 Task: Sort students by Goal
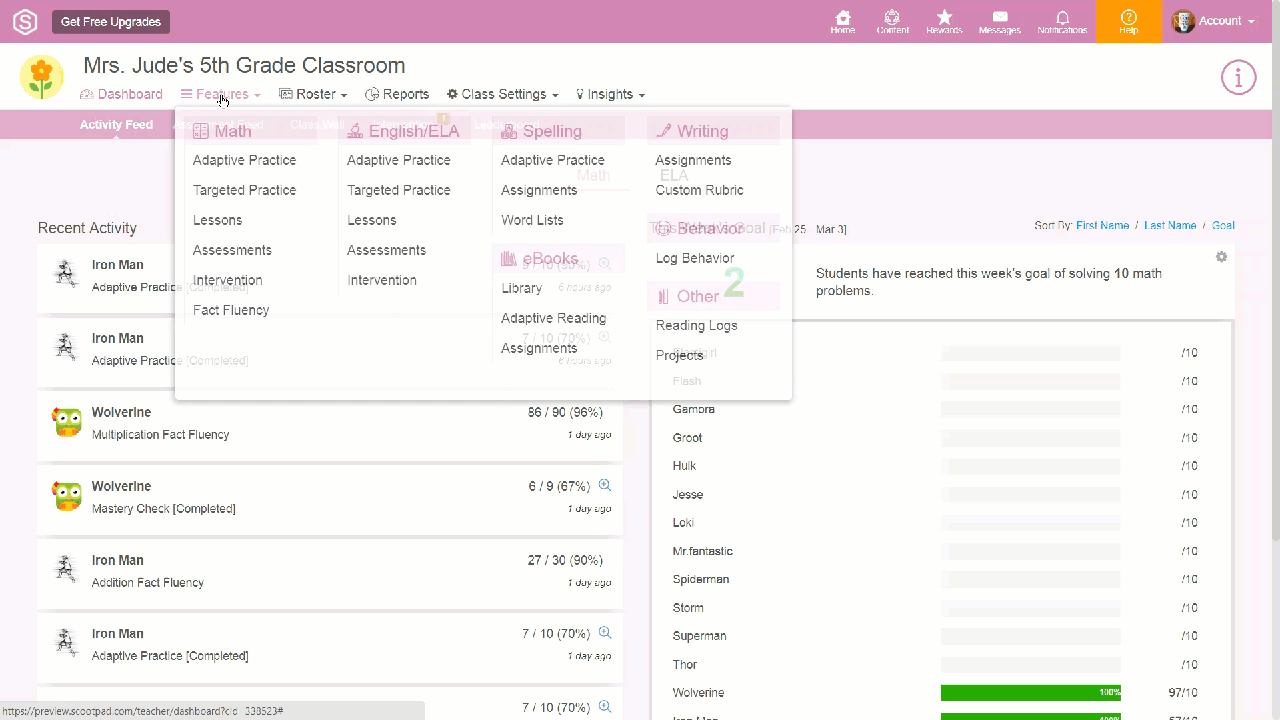point(1223,226)
